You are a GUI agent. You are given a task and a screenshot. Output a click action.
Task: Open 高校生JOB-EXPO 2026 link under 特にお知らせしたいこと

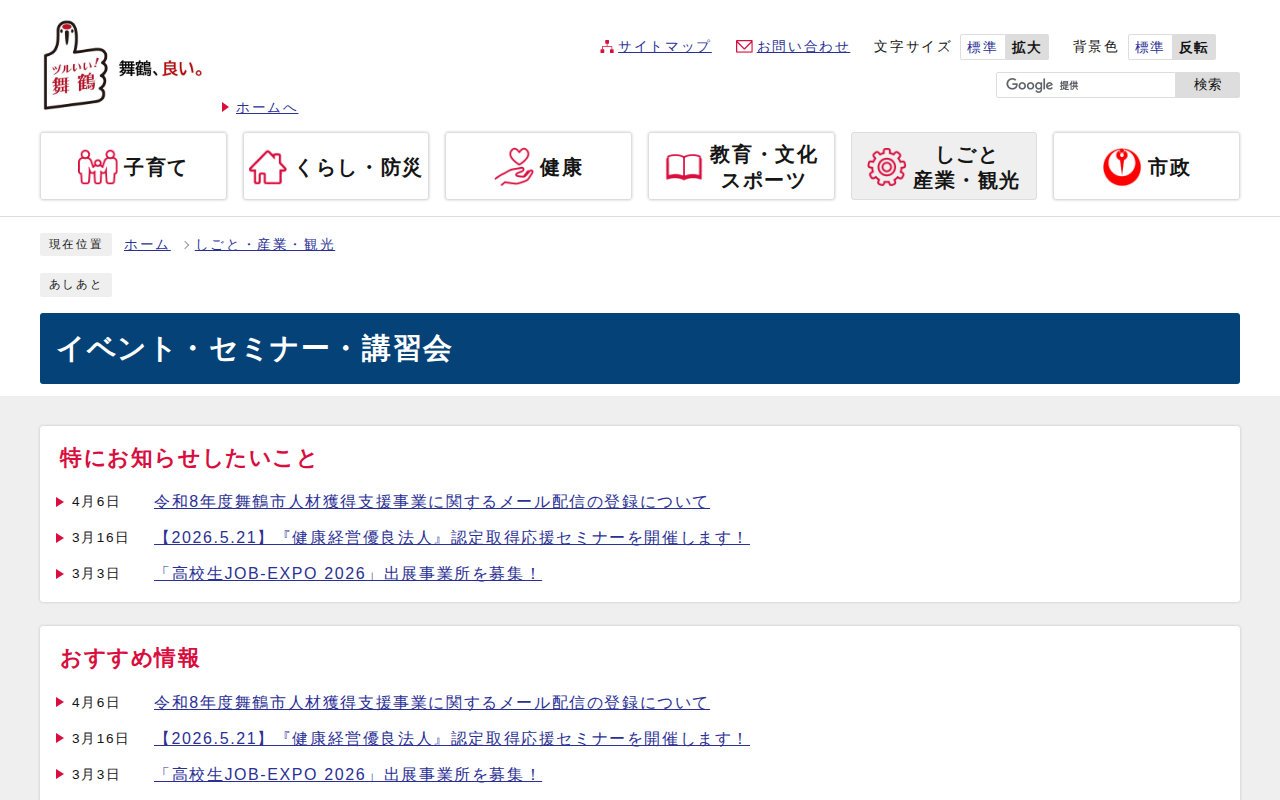point(348,574)
